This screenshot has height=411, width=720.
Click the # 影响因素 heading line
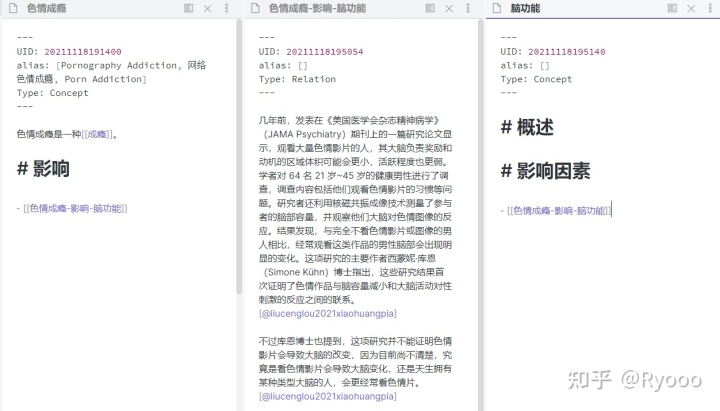click(x=546, y=171)
